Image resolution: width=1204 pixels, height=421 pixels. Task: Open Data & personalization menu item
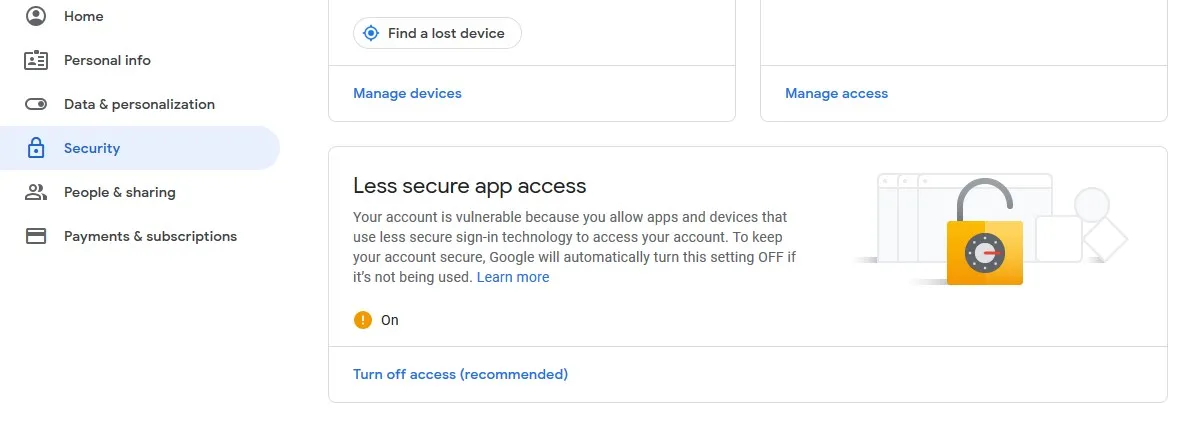pyautogui.click(x=139, y=104)
